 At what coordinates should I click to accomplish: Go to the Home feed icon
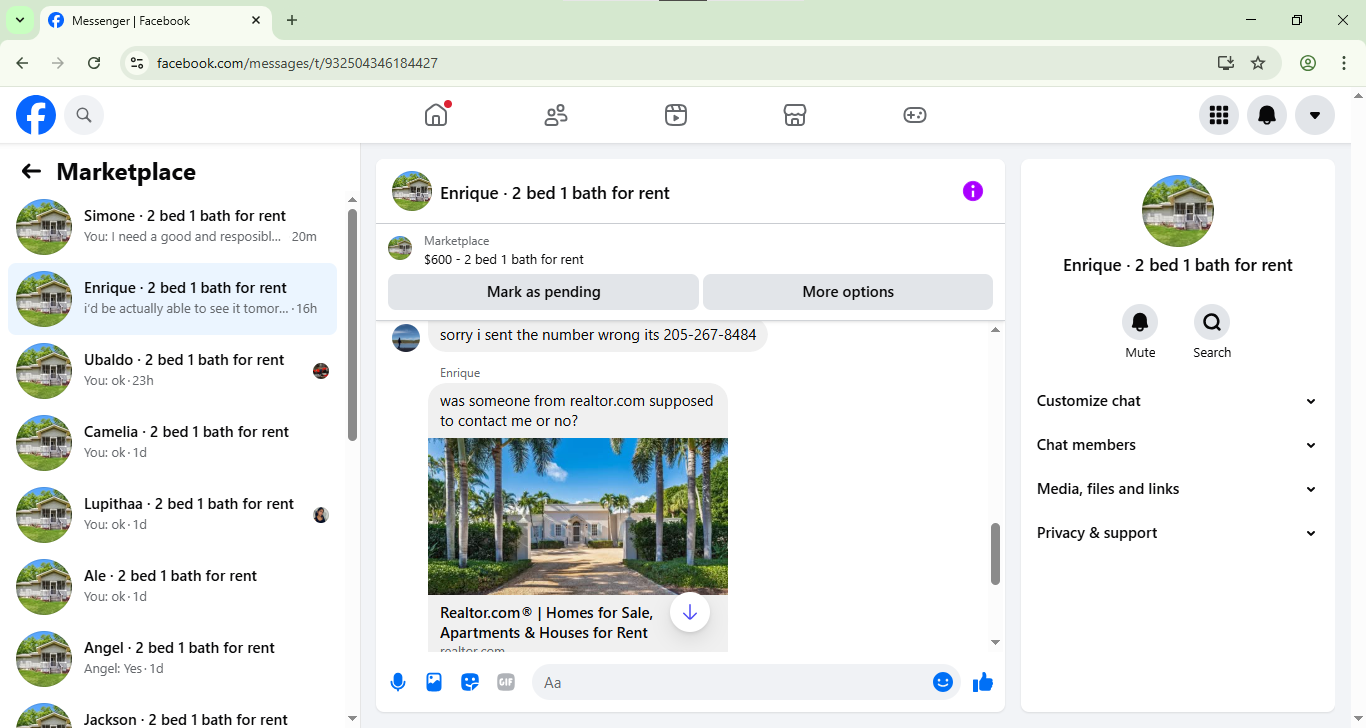[x=436, y=115]
